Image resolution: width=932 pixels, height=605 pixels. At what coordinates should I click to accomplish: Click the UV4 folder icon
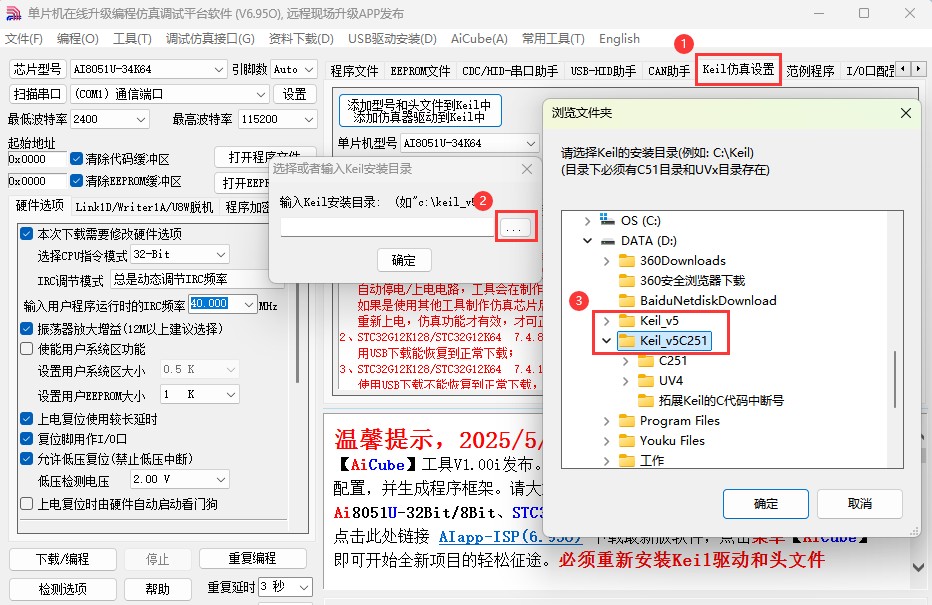click(646, 380)
